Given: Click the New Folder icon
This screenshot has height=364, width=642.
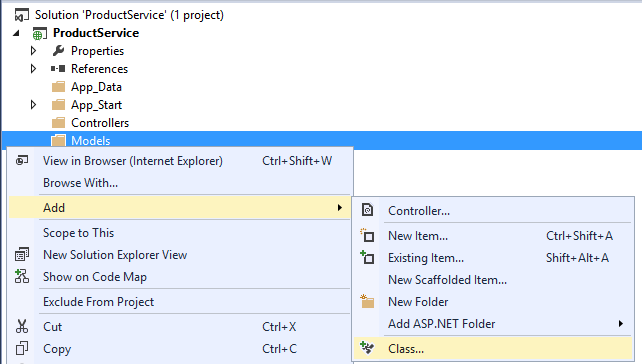Looking at the screenshot, I should tap(367, 301).
